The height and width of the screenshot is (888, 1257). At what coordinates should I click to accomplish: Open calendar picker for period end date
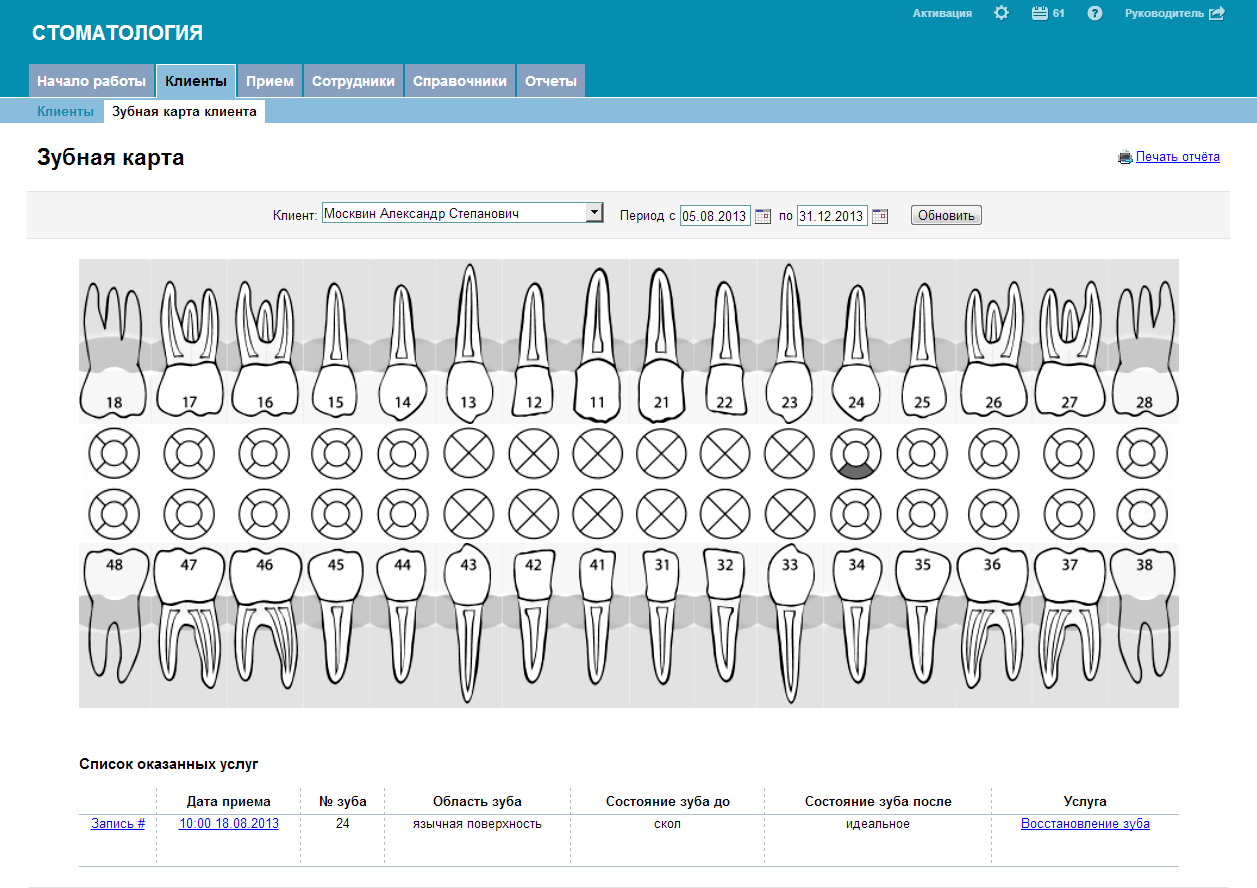[880, 216]
